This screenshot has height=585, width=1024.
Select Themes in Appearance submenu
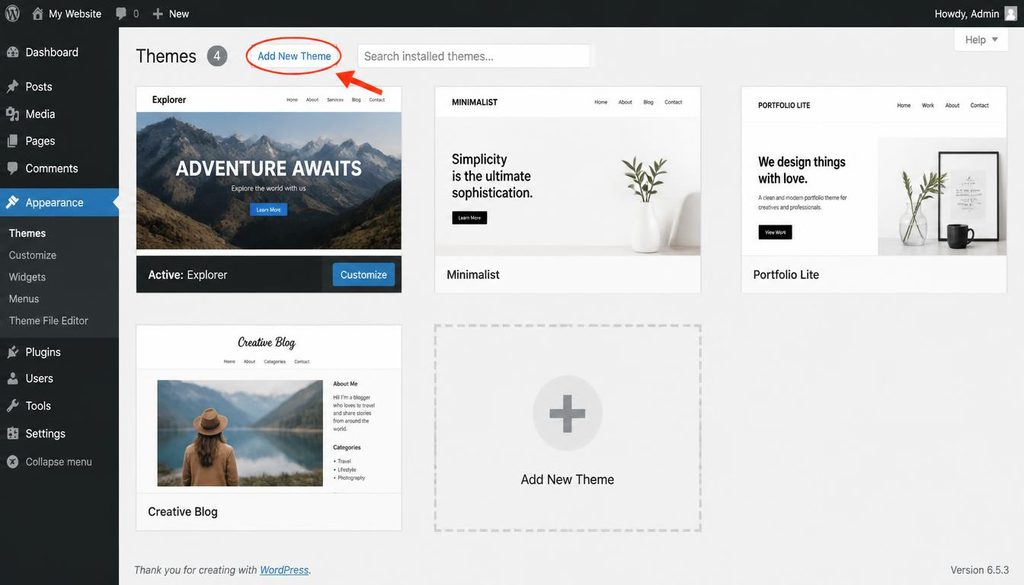[27, 233]
